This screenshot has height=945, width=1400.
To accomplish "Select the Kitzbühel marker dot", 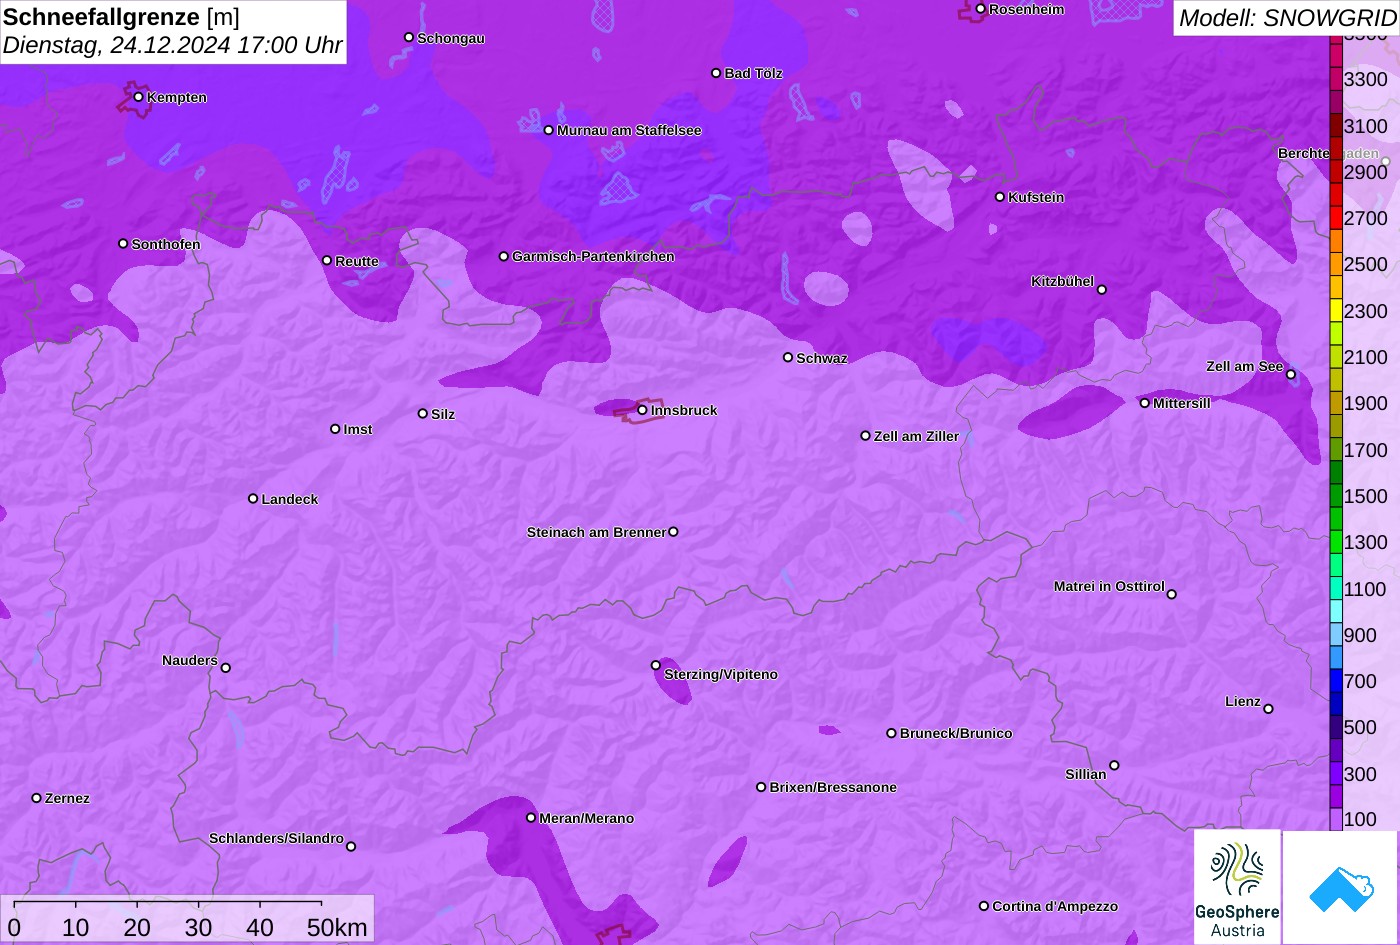I will coord(1102,290).
